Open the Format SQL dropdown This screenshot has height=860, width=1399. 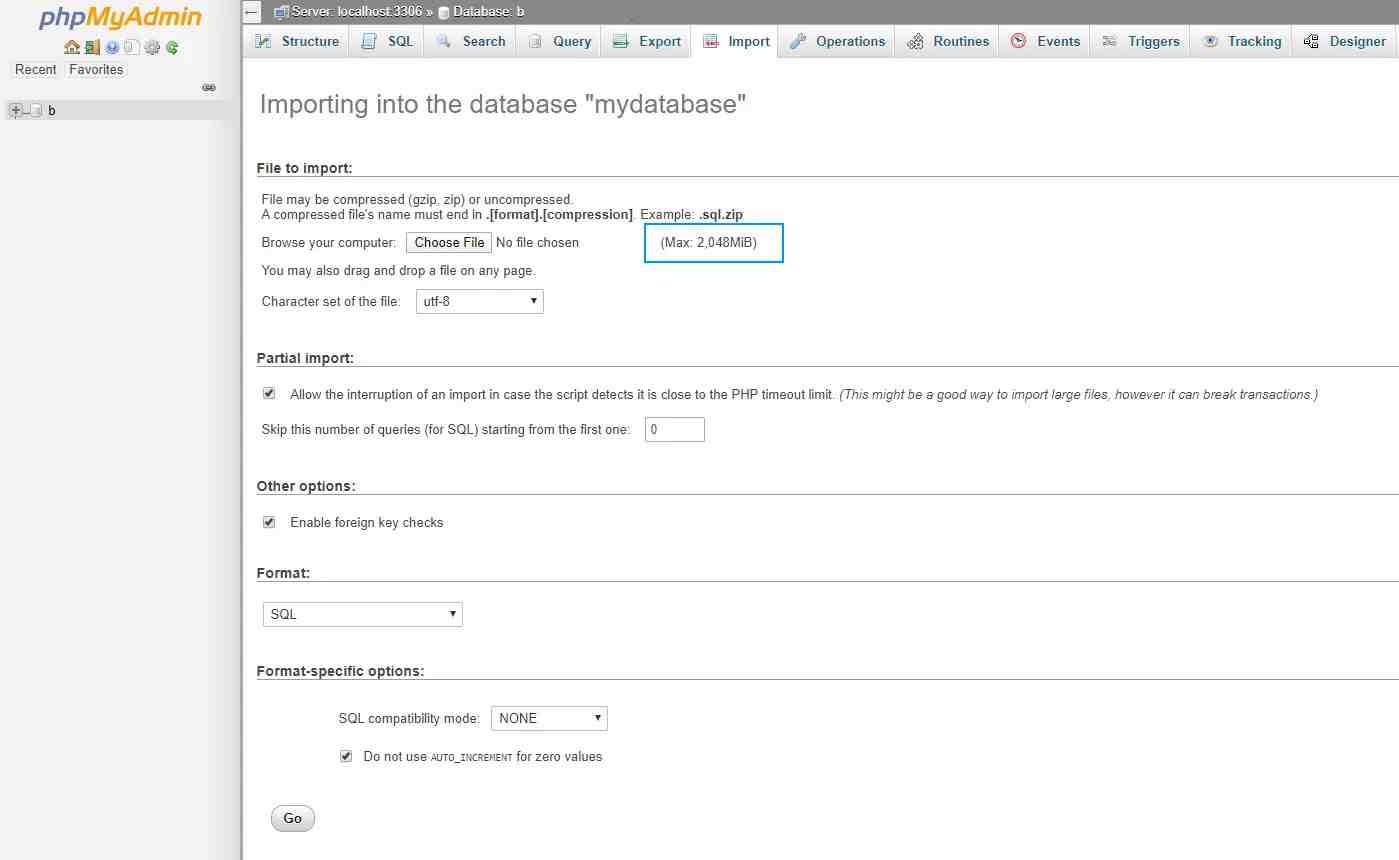tap(363, 614)
